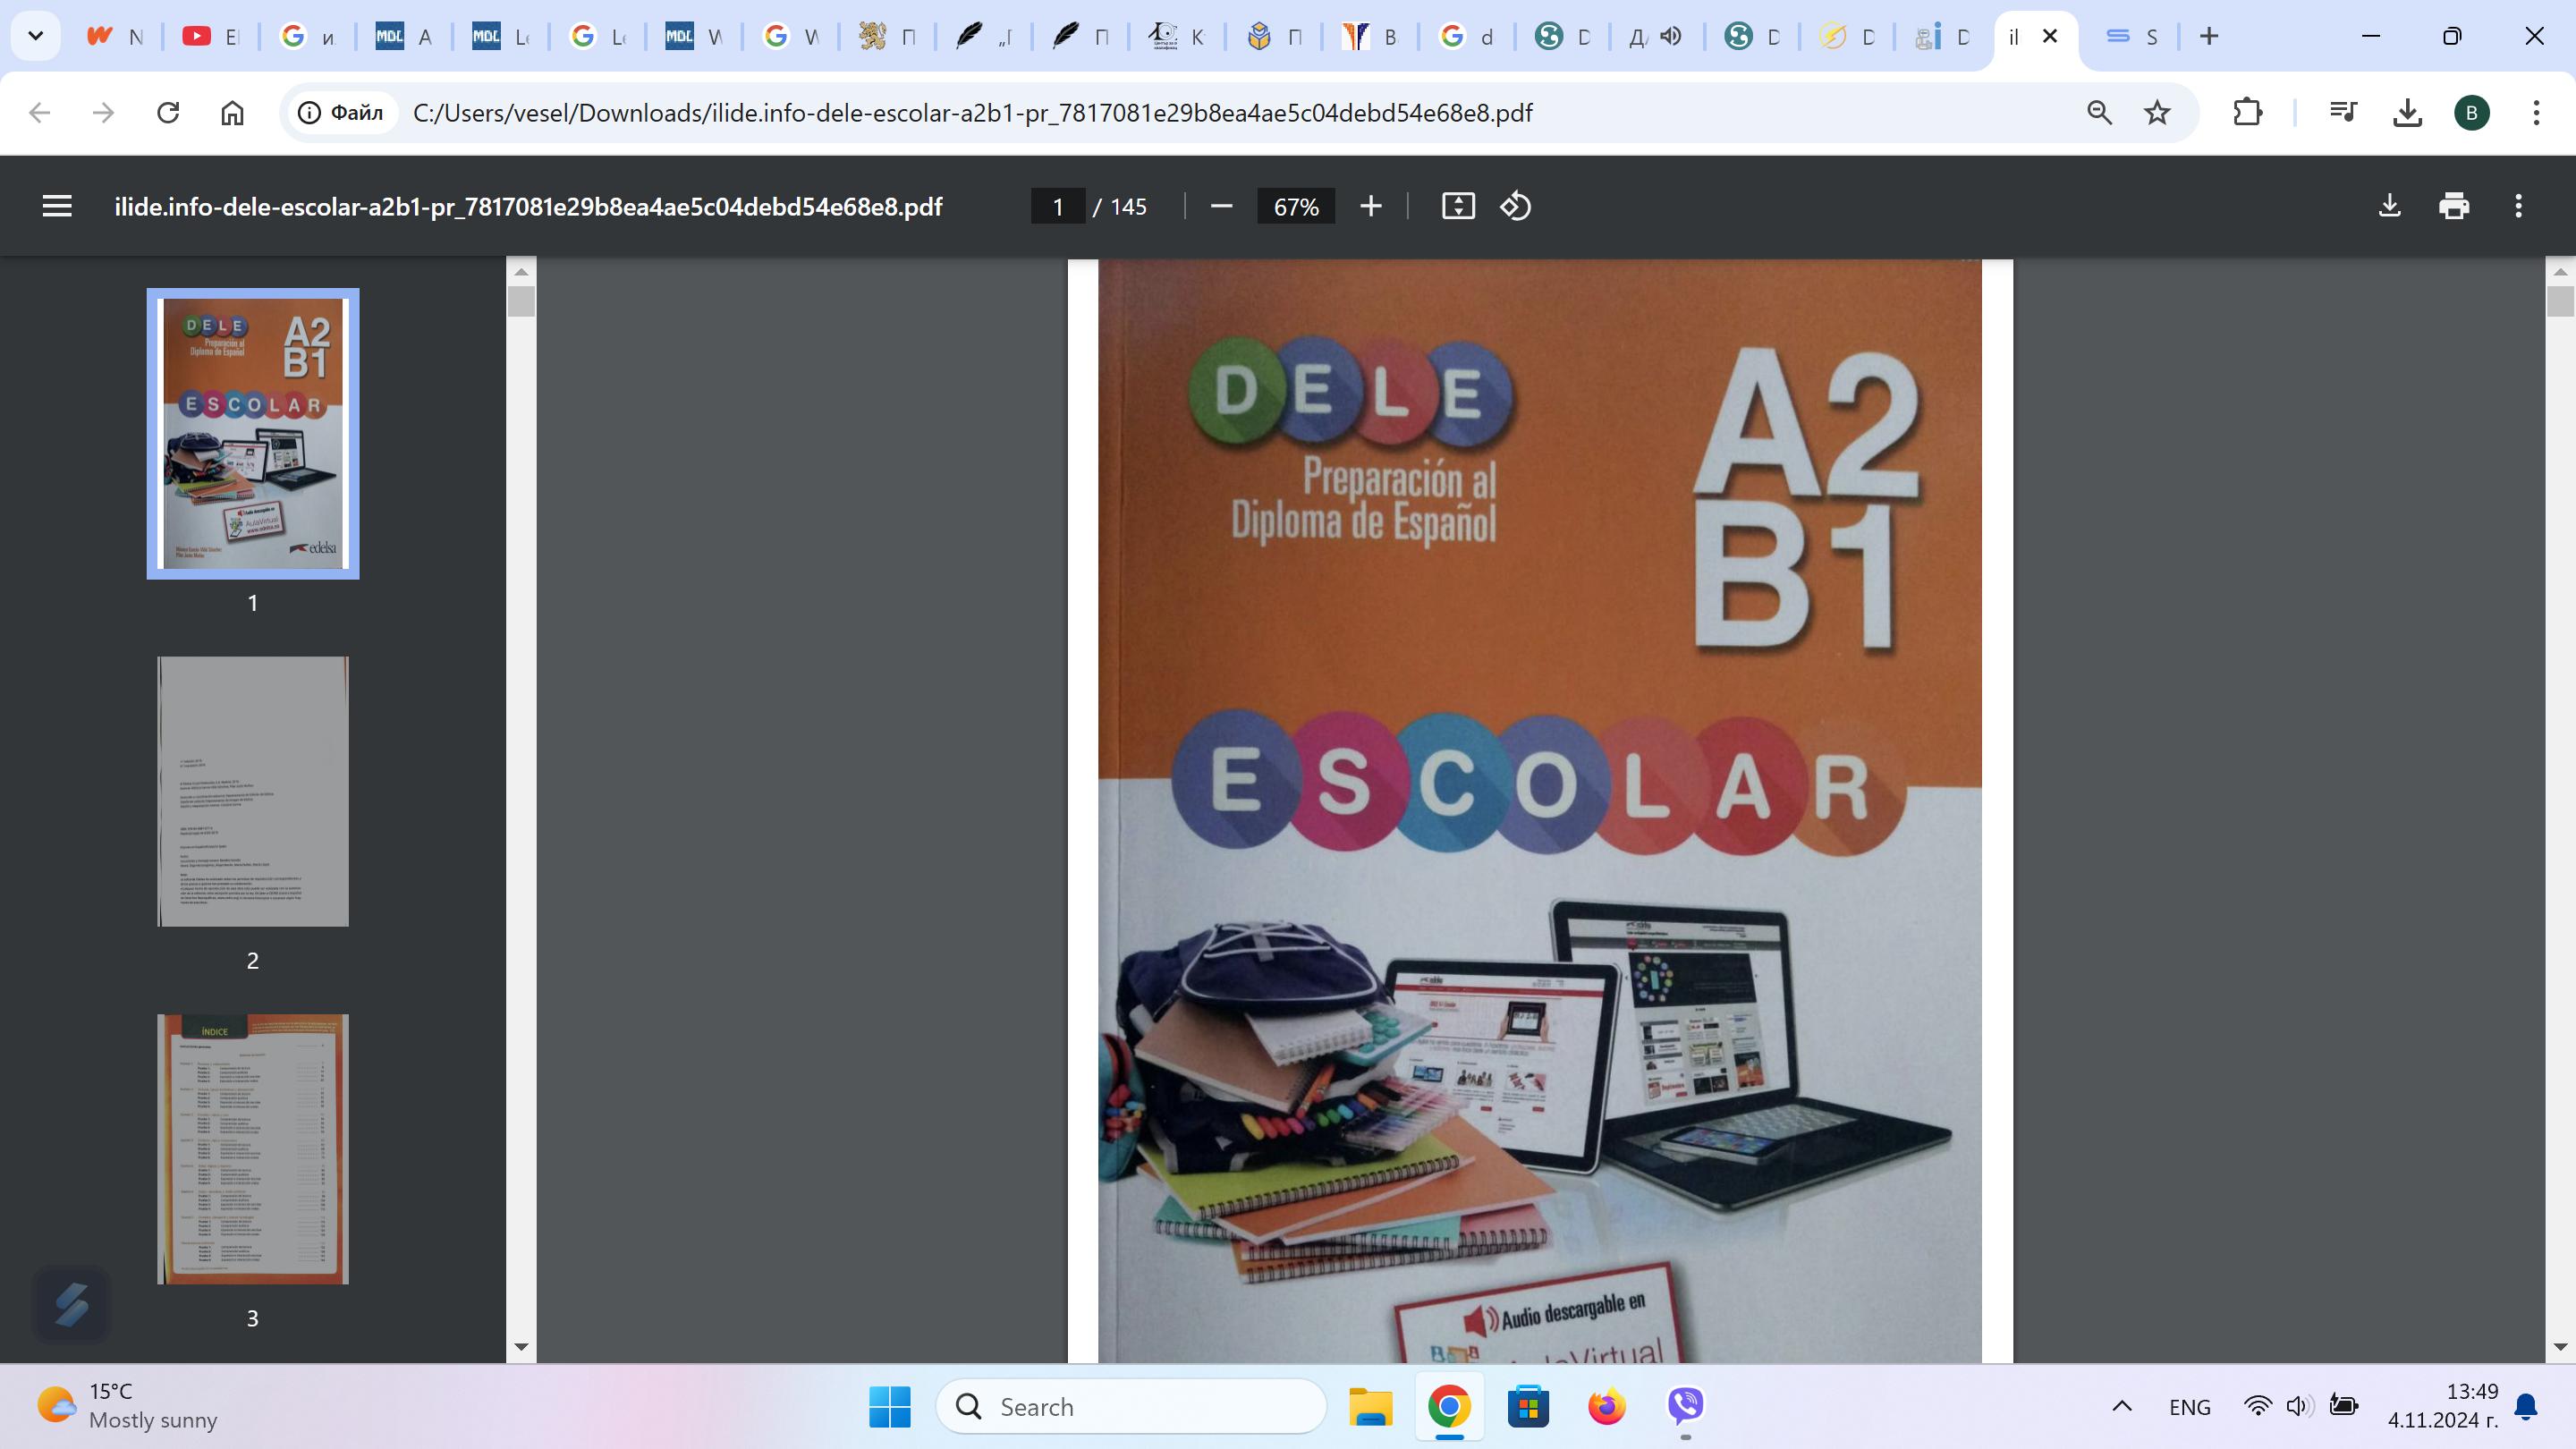This screenshot has height=1449, width=2576.
Task: Open the weather widget showing 15°C
Action: point(128,1406)
